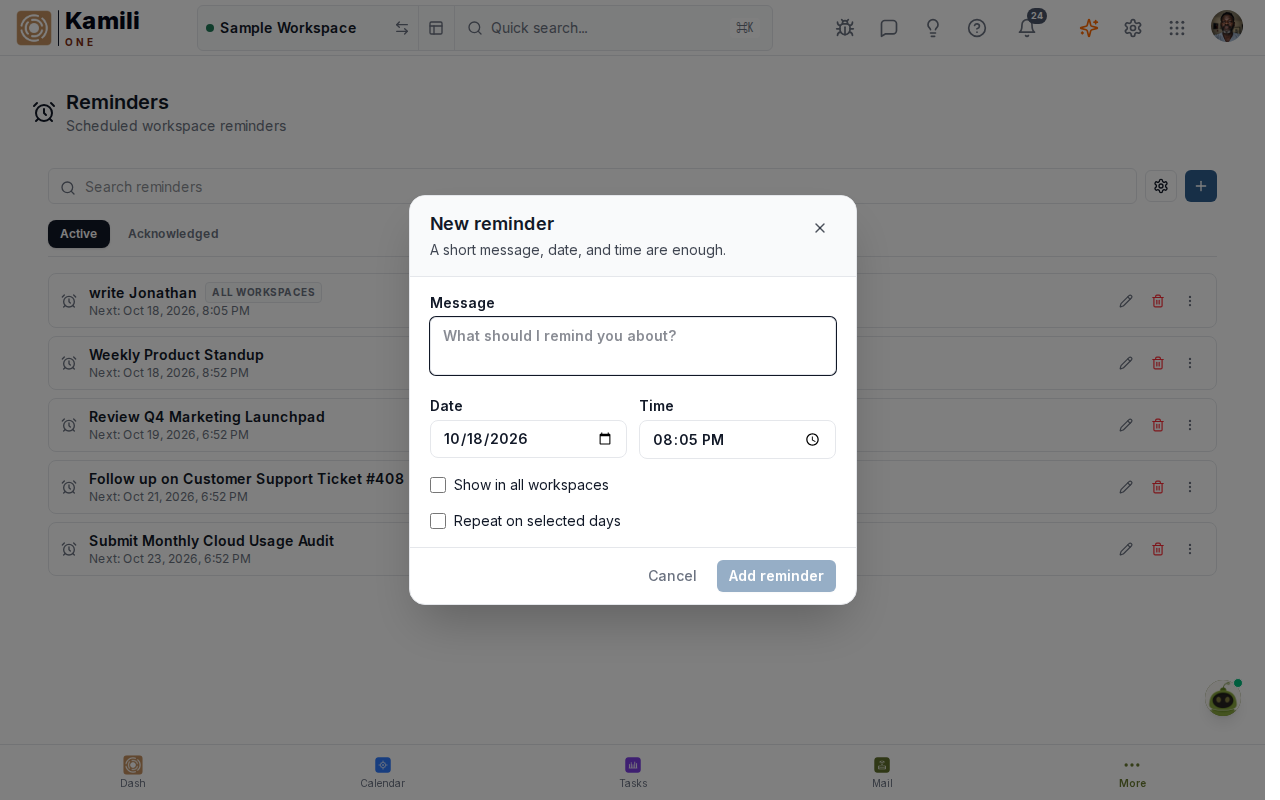
Task: Click the Add reminder button
Action: pyautogui.click(x=776, y=576)
